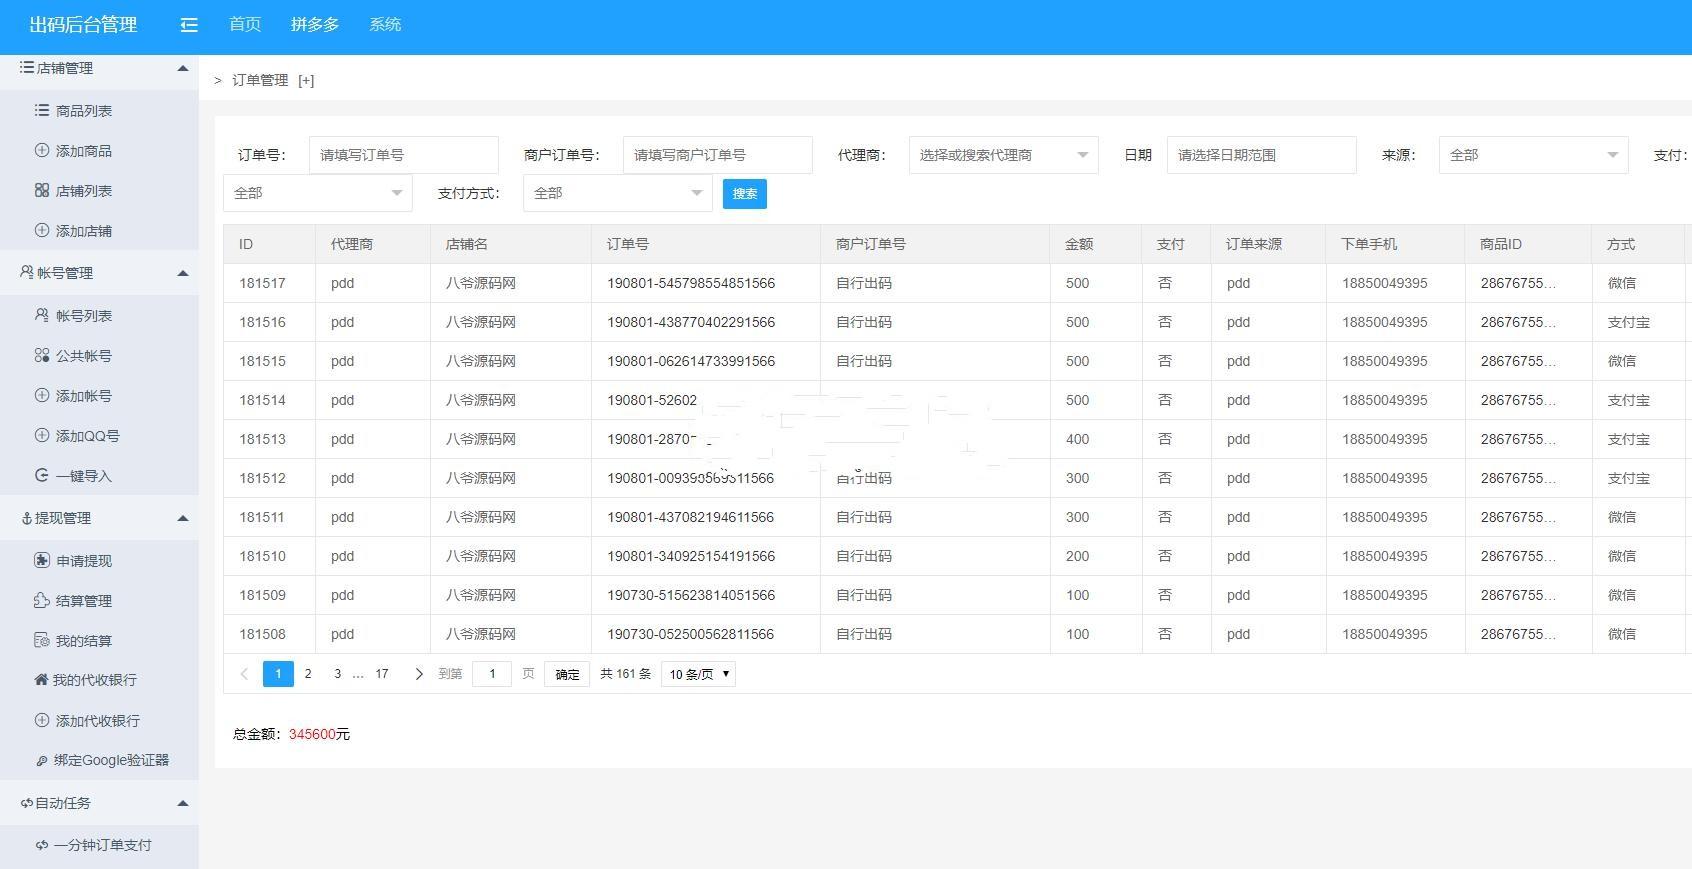Open 我的结算 in the sidebar
Image resolution: width=1692 pixels, height=869 pixels.
tap(84, 641)
